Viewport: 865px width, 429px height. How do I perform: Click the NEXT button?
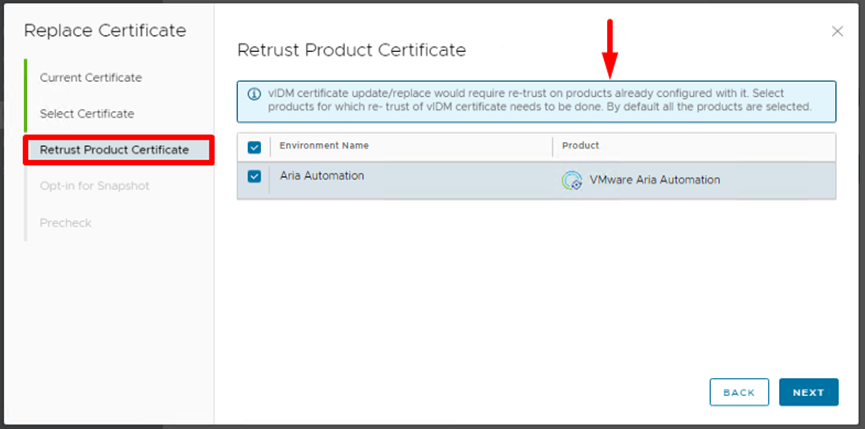(808, 392)
